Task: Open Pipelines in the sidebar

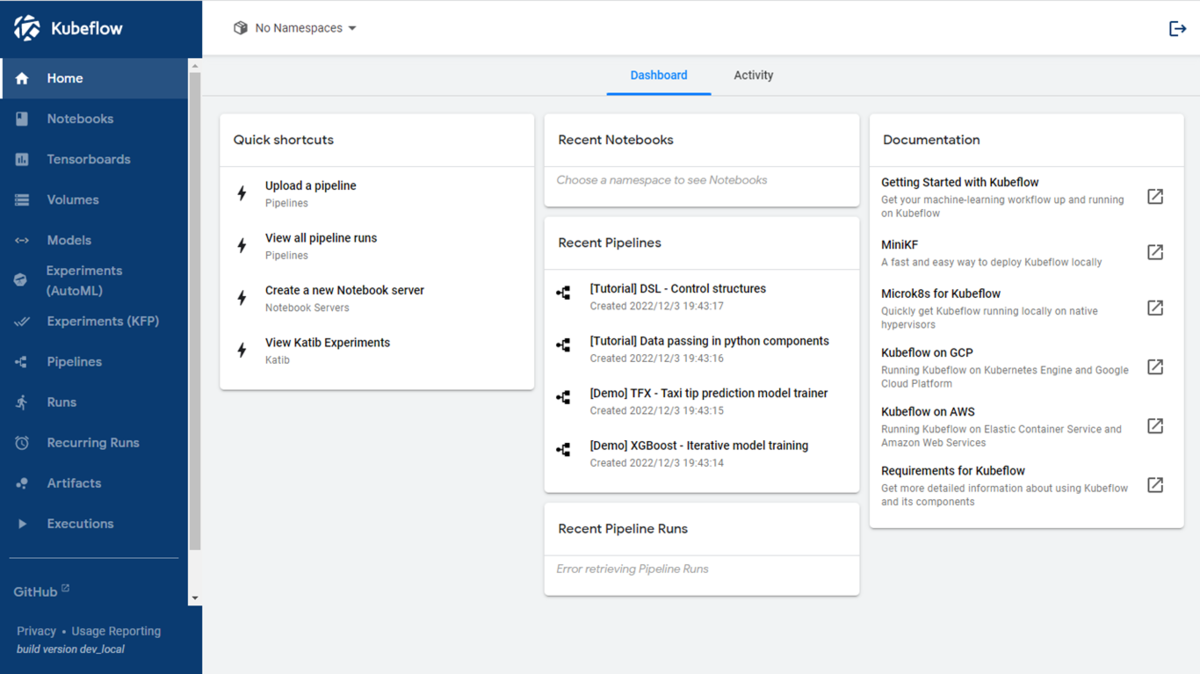Action: click(74, 362)
